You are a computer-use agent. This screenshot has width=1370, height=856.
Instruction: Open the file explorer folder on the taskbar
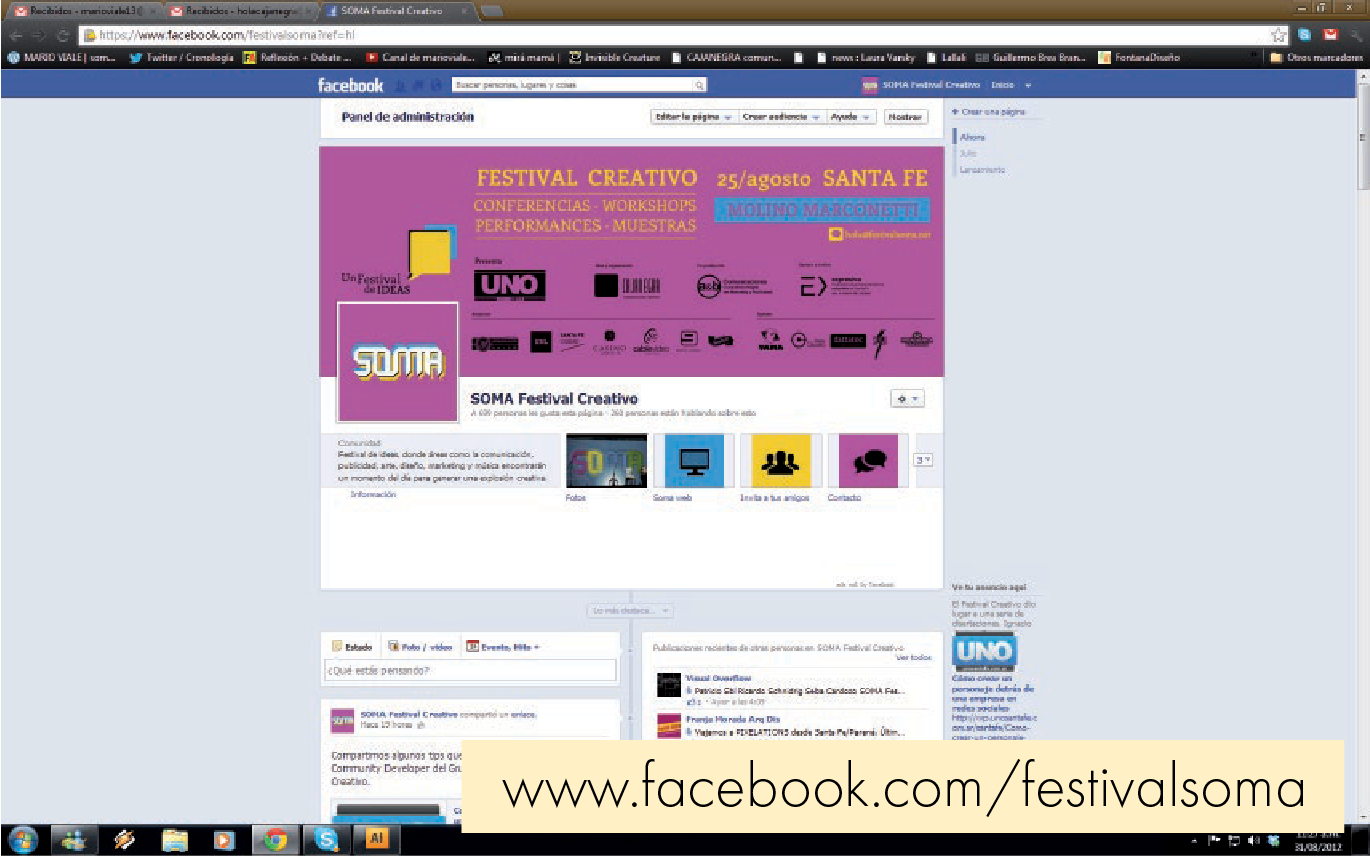[175, 839]
